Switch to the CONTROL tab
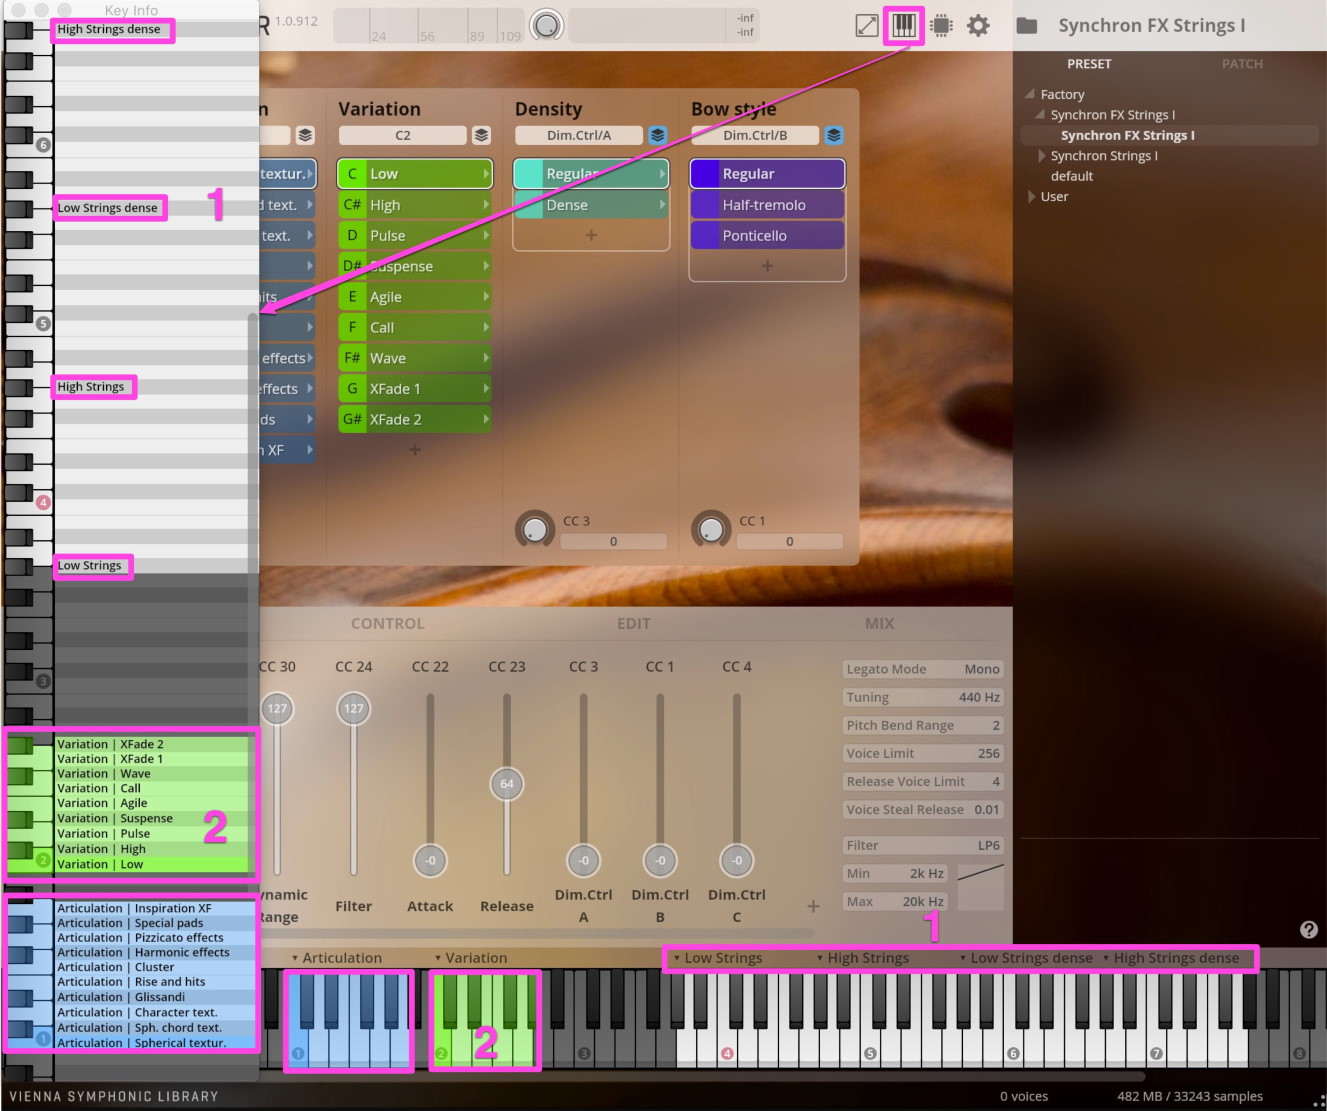This screenshot has height=1111, width=1327. click(x=388, y=623)
